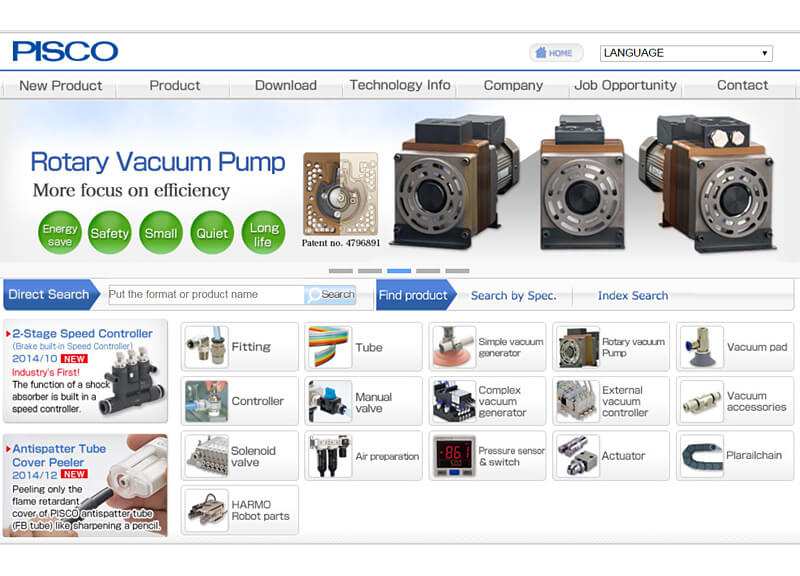Go to the HOME button
Viewport: 800px width, 576px height.
[x=555, y=53]
